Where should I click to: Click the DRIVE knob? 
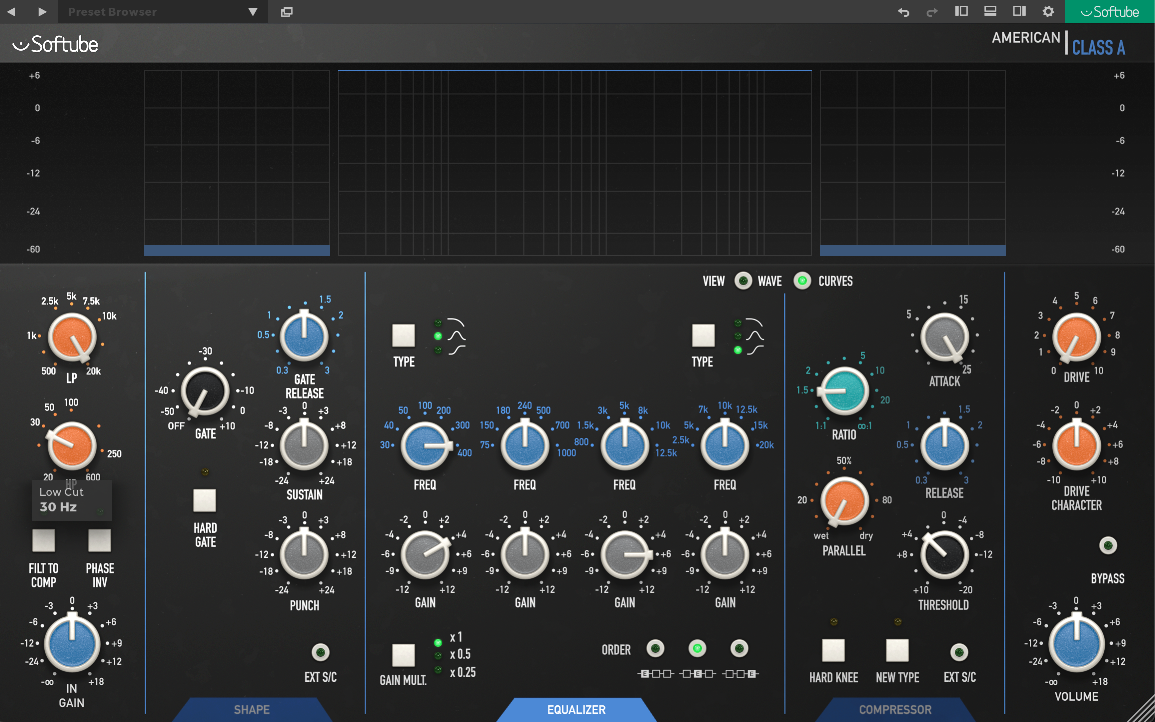click(x=1076, y=337)
